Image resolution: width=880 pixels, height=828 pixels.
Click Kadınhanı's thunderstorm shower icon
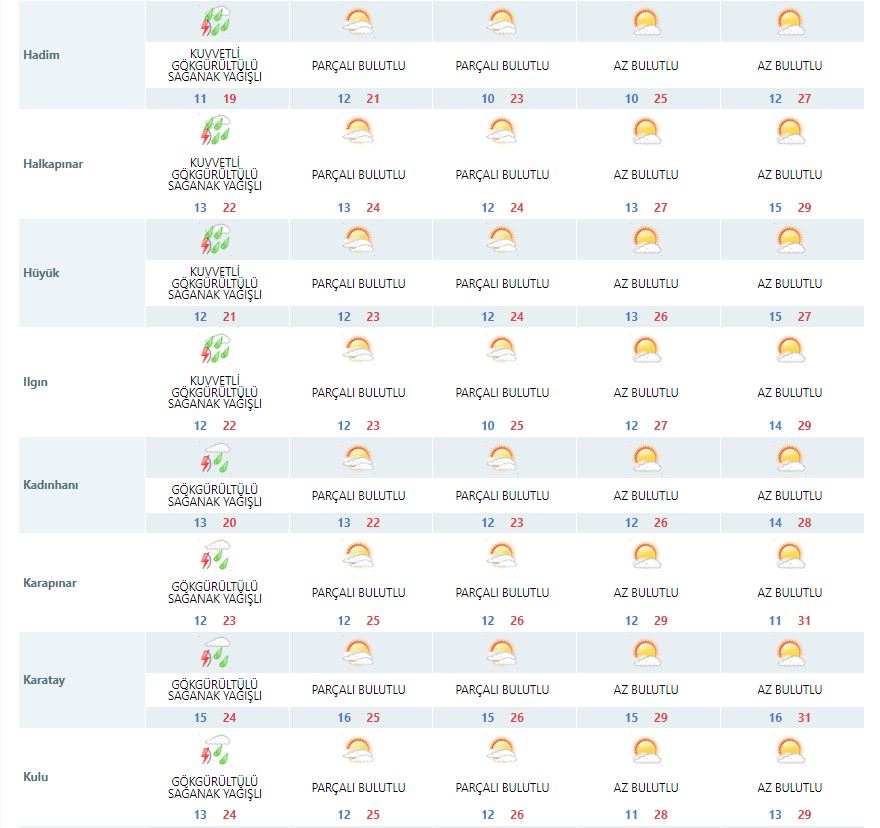[x=216, y=458]
